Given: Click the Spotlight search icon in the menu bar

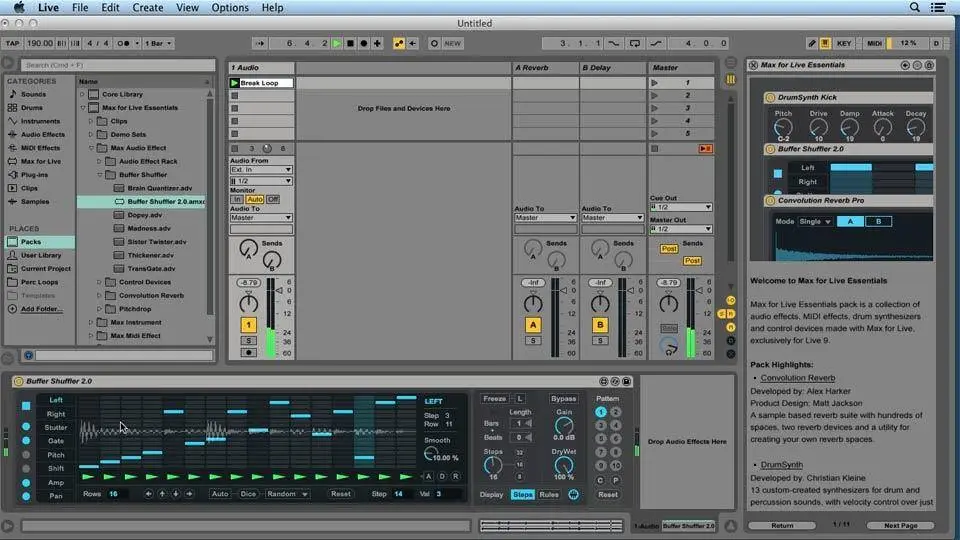Looking at the screenshot, I should click(914, 7).
